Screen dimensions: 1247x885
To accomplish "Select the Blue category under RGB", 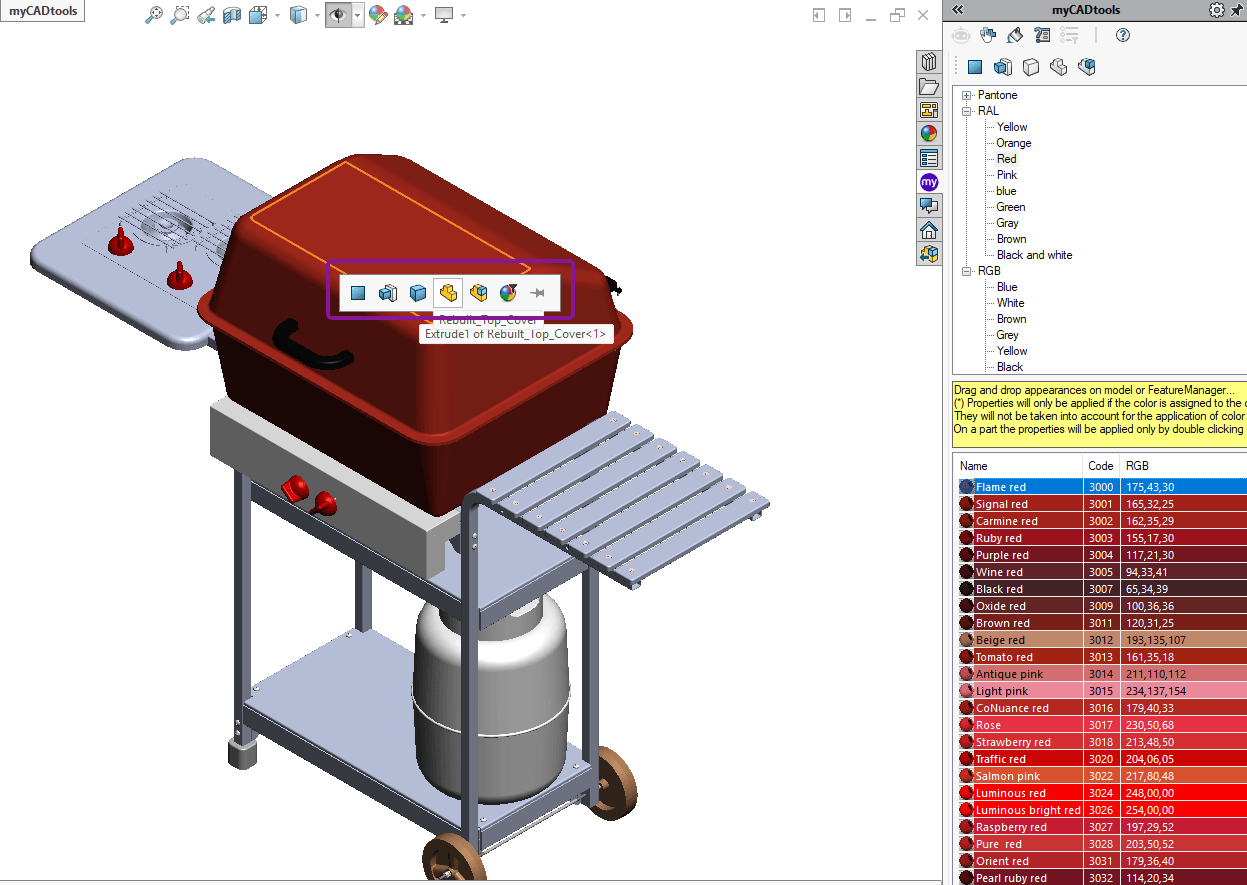I will coord(1007,287).
